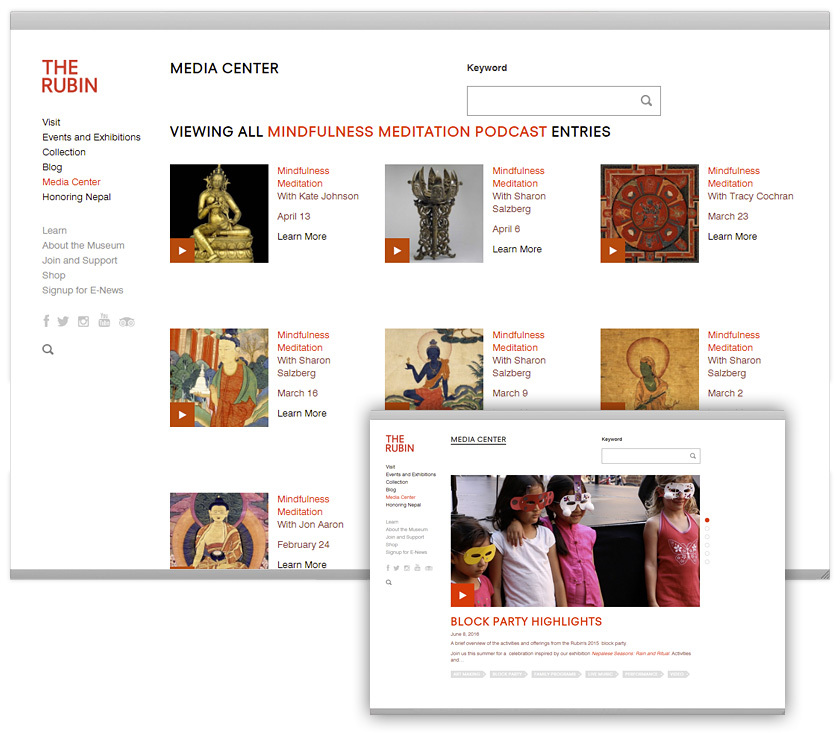Screen dimensions: 840x740
Task: Open the Facebook social icon
Action: point(46,321)
